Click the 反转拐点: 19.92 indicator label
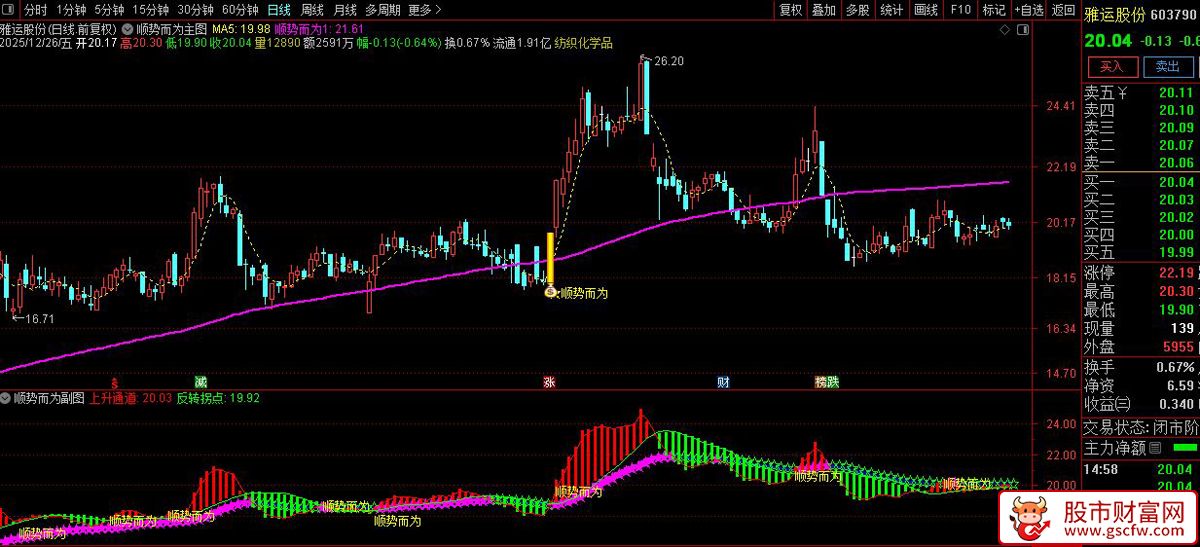Screen dimensions: 1200x547 coord(219,397)
